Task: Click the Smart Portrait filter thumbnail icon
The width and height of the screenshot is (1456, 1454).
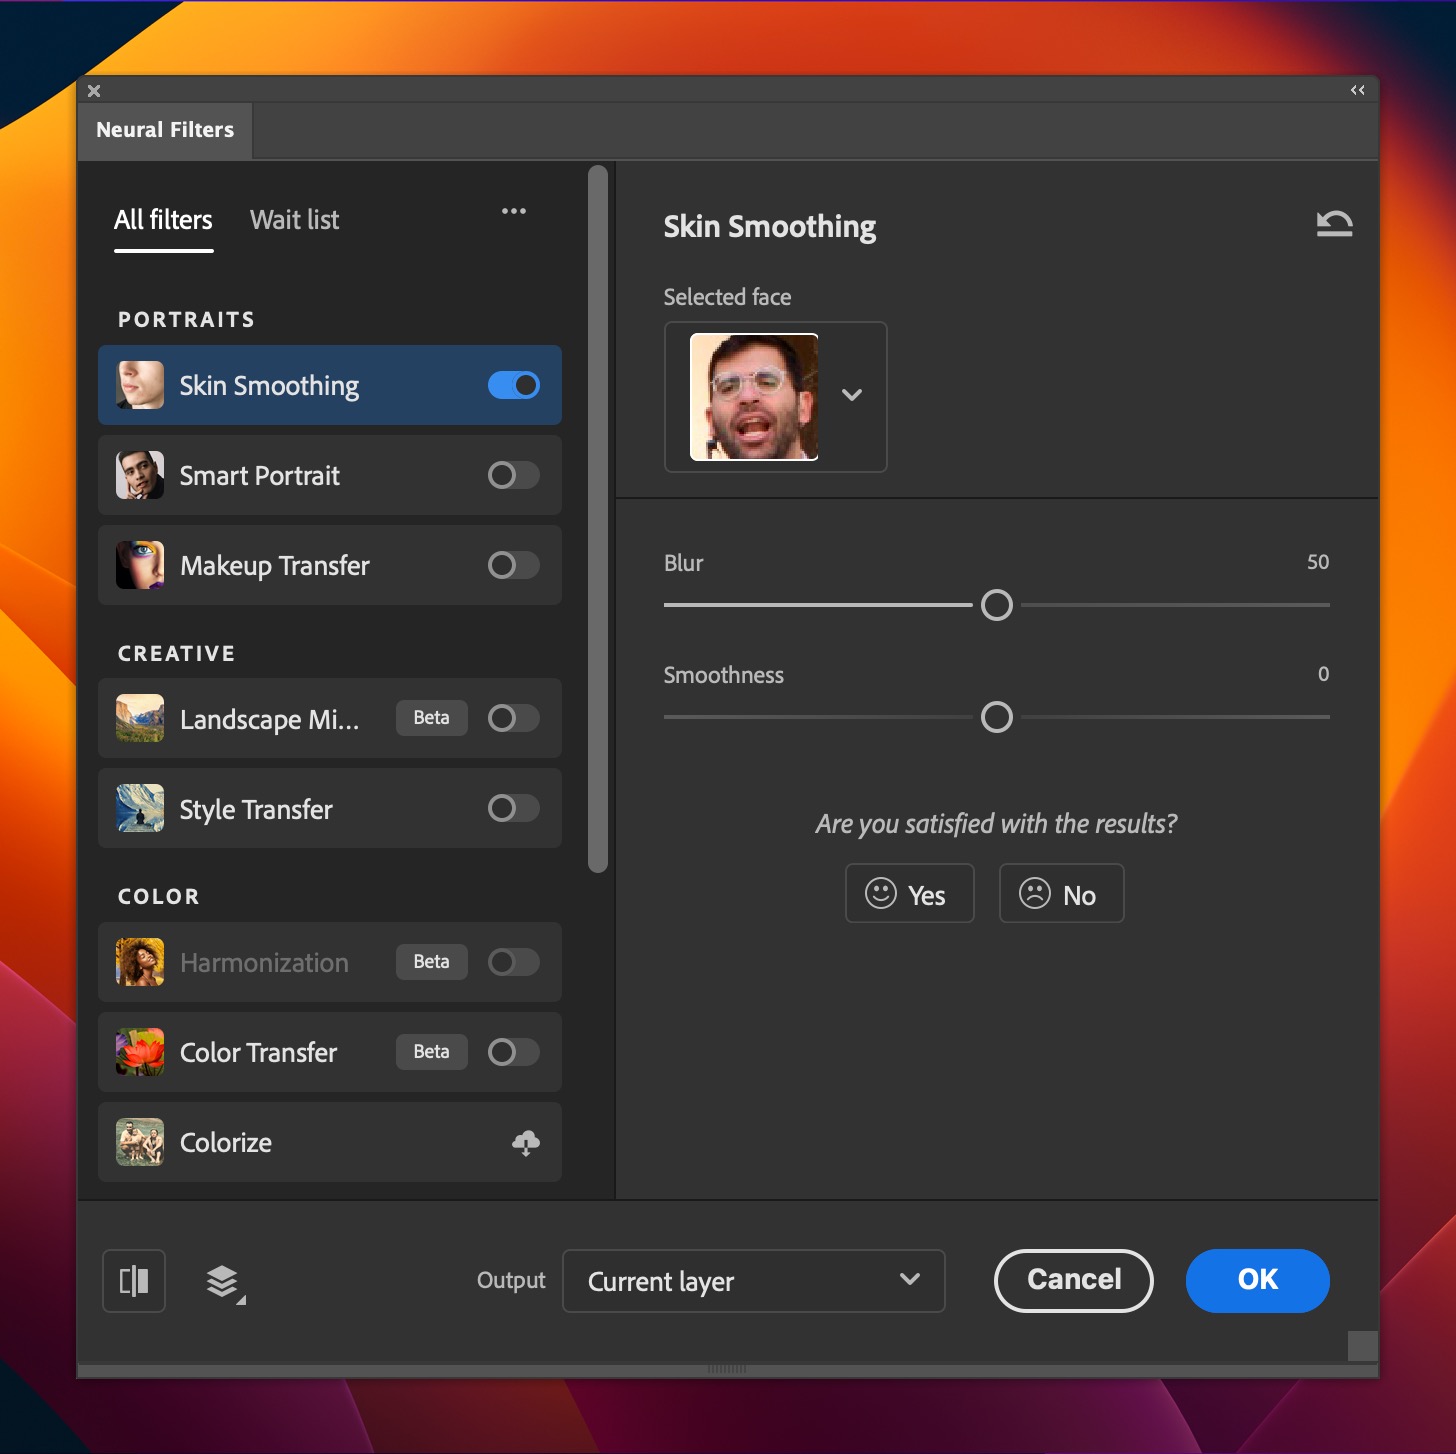Action: (140, 475)
